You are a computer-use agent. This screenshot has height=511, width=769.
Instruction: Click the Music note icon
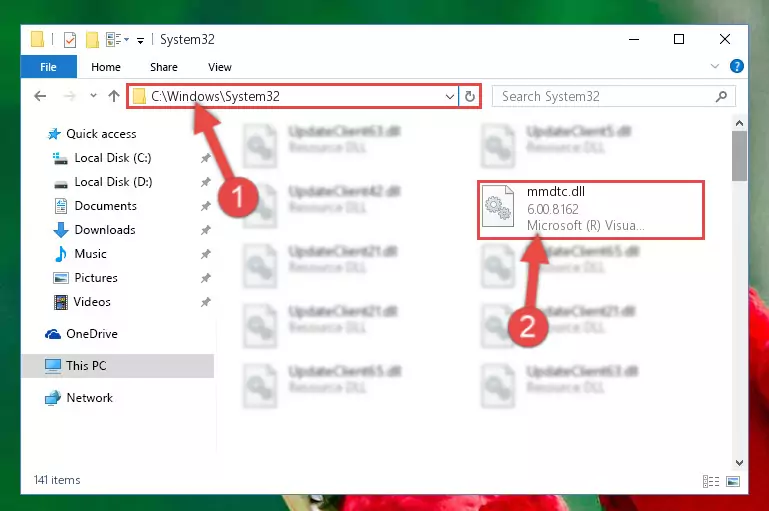click(61, 254)
